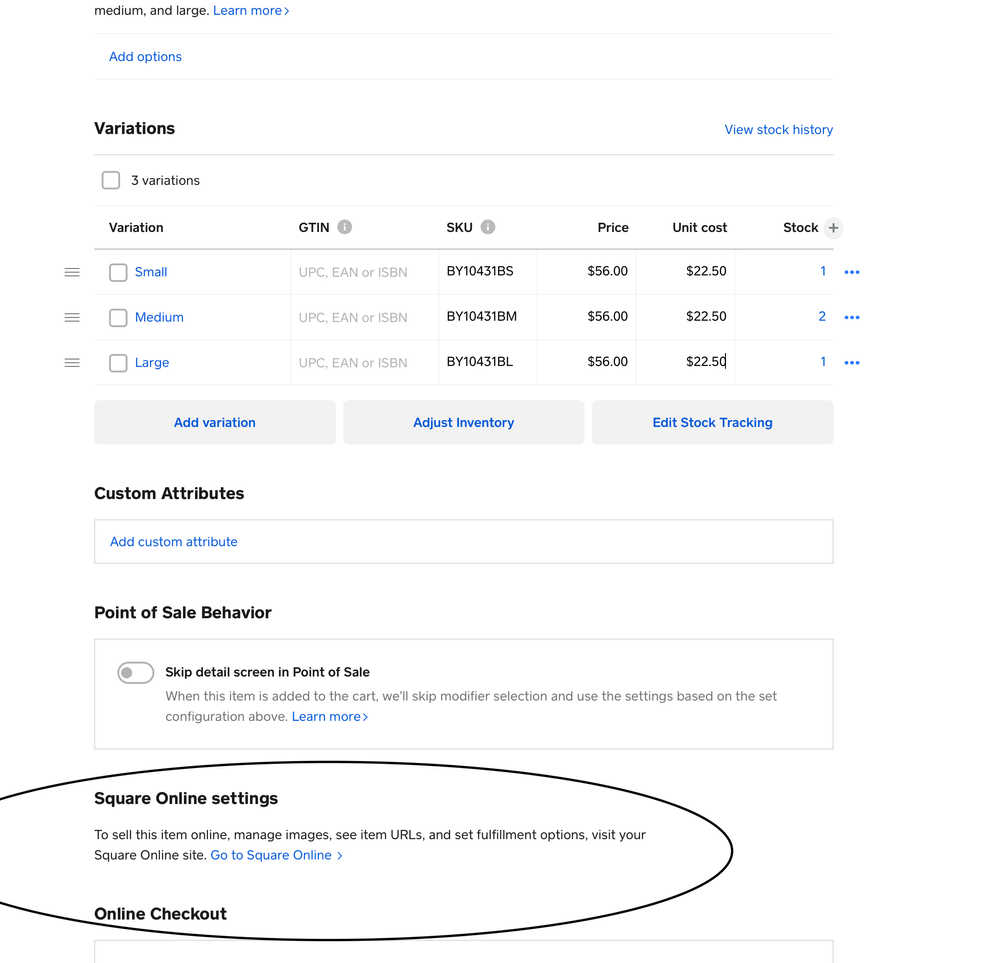Click the SKU info icon
Viewport: 999px width, 963px height.
[x=488, y=227]
